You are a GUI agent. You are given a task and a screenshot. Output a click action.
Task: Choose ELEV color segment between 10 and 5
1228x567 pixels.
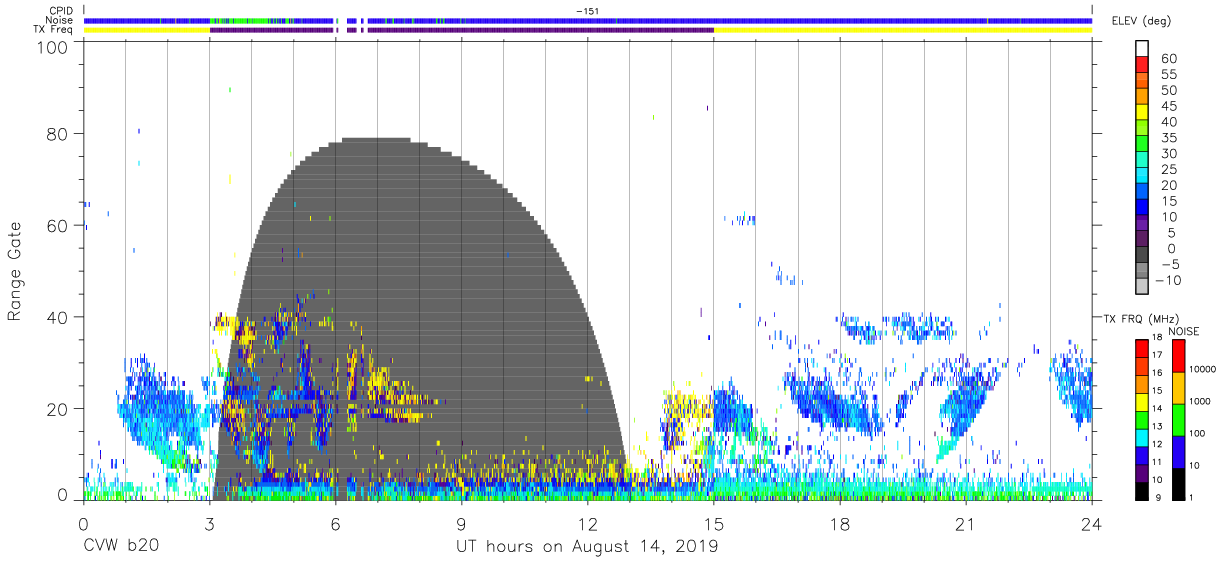[x=1141, y=224]
